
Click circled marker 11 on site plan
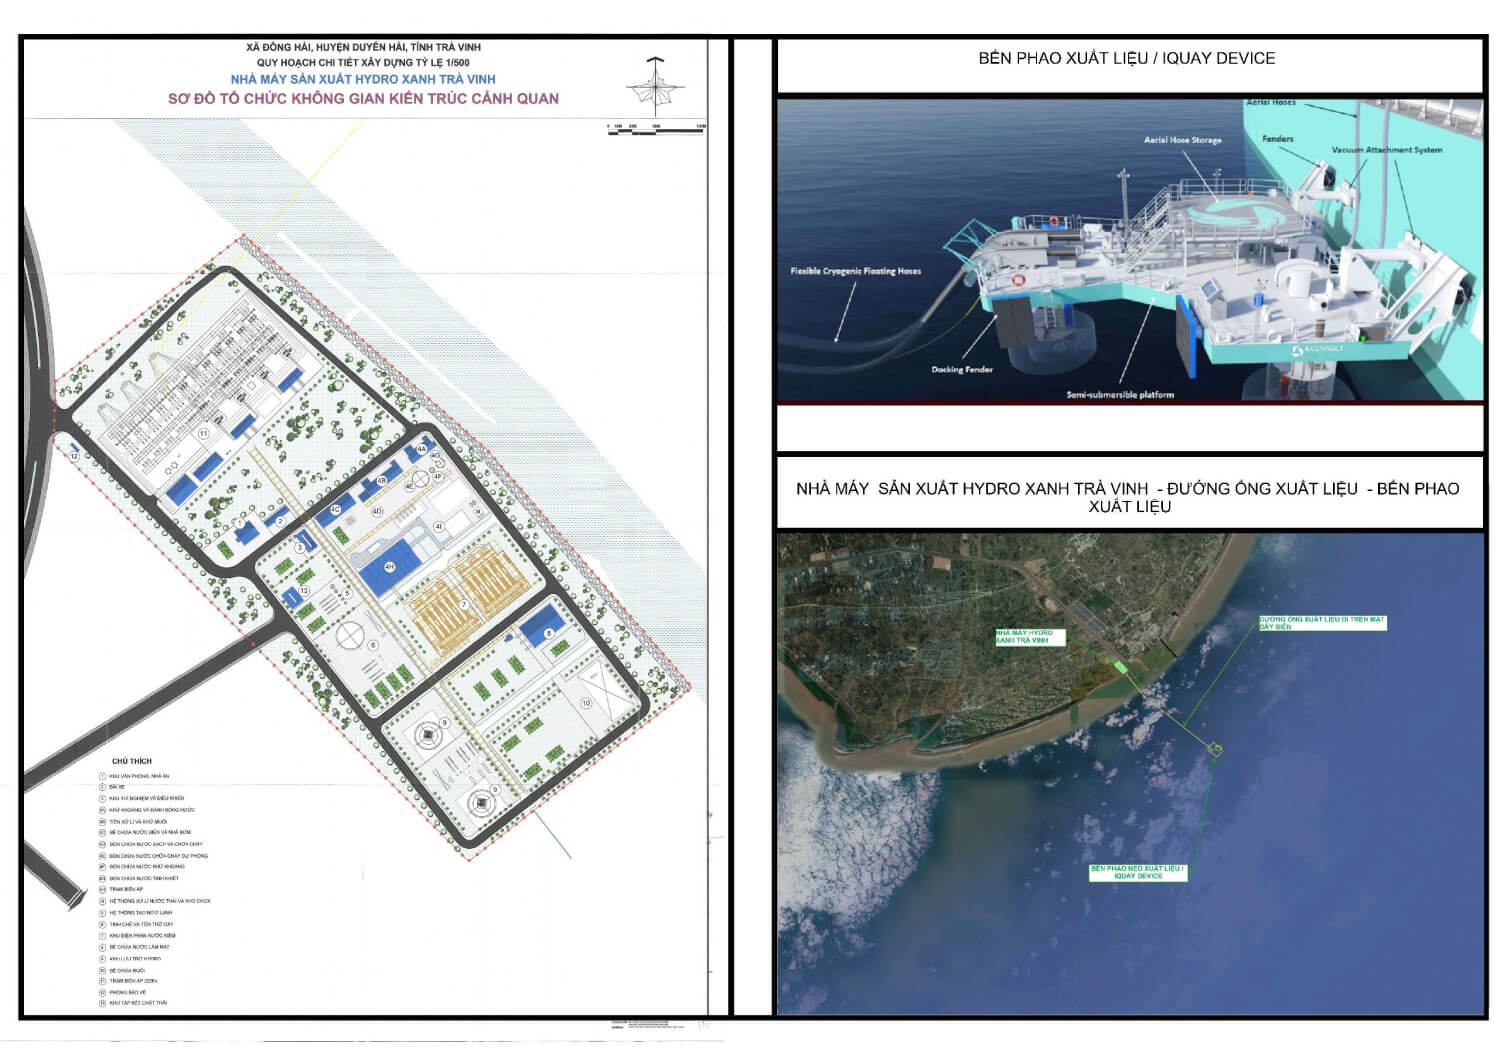203,434
